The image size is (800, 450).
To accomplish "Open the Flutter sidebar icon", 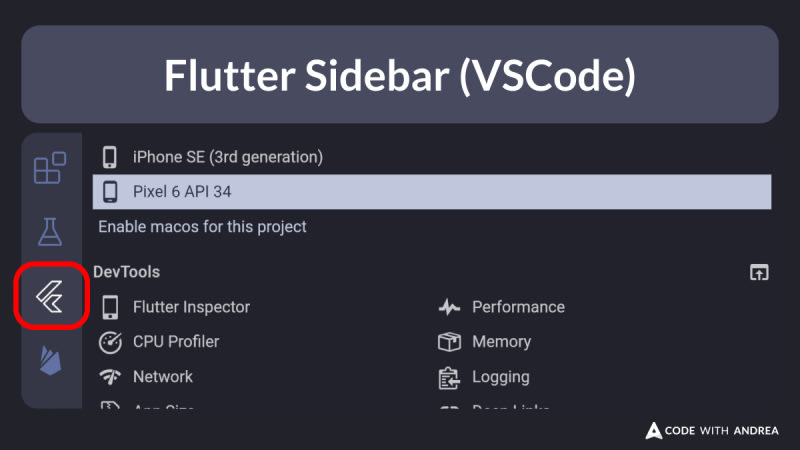I will click(x=50, y=296).
